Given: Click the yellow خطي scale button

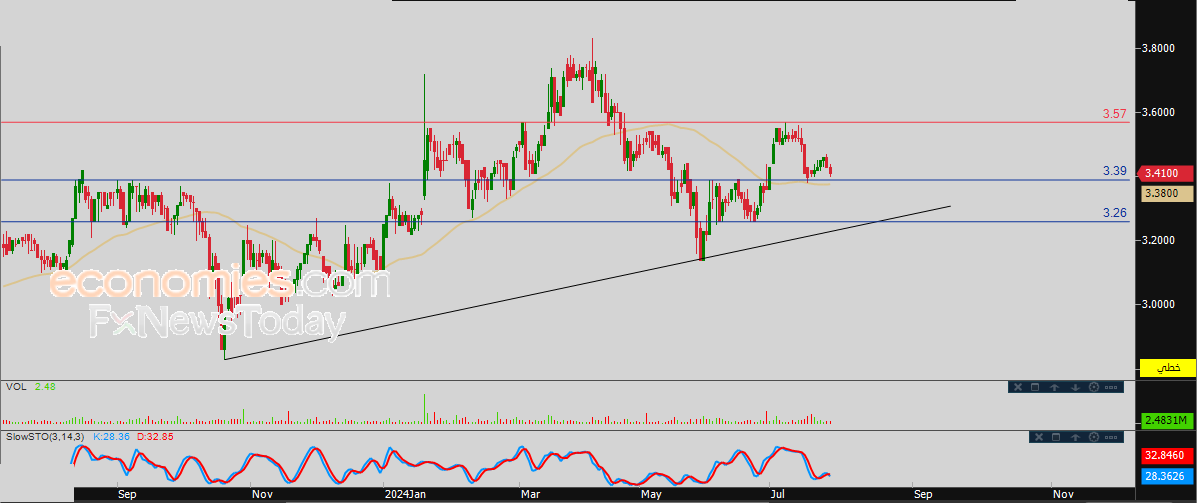Looking at the screenshot, I should 1166,368.
